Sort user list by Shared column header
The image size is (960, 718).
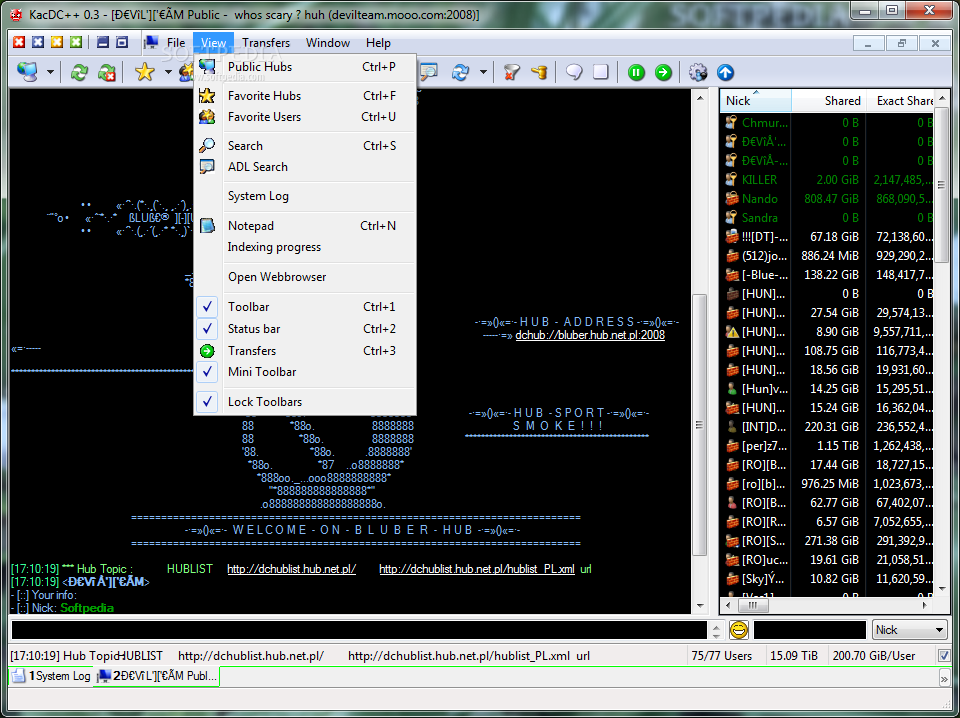click(x=828, y=100)
